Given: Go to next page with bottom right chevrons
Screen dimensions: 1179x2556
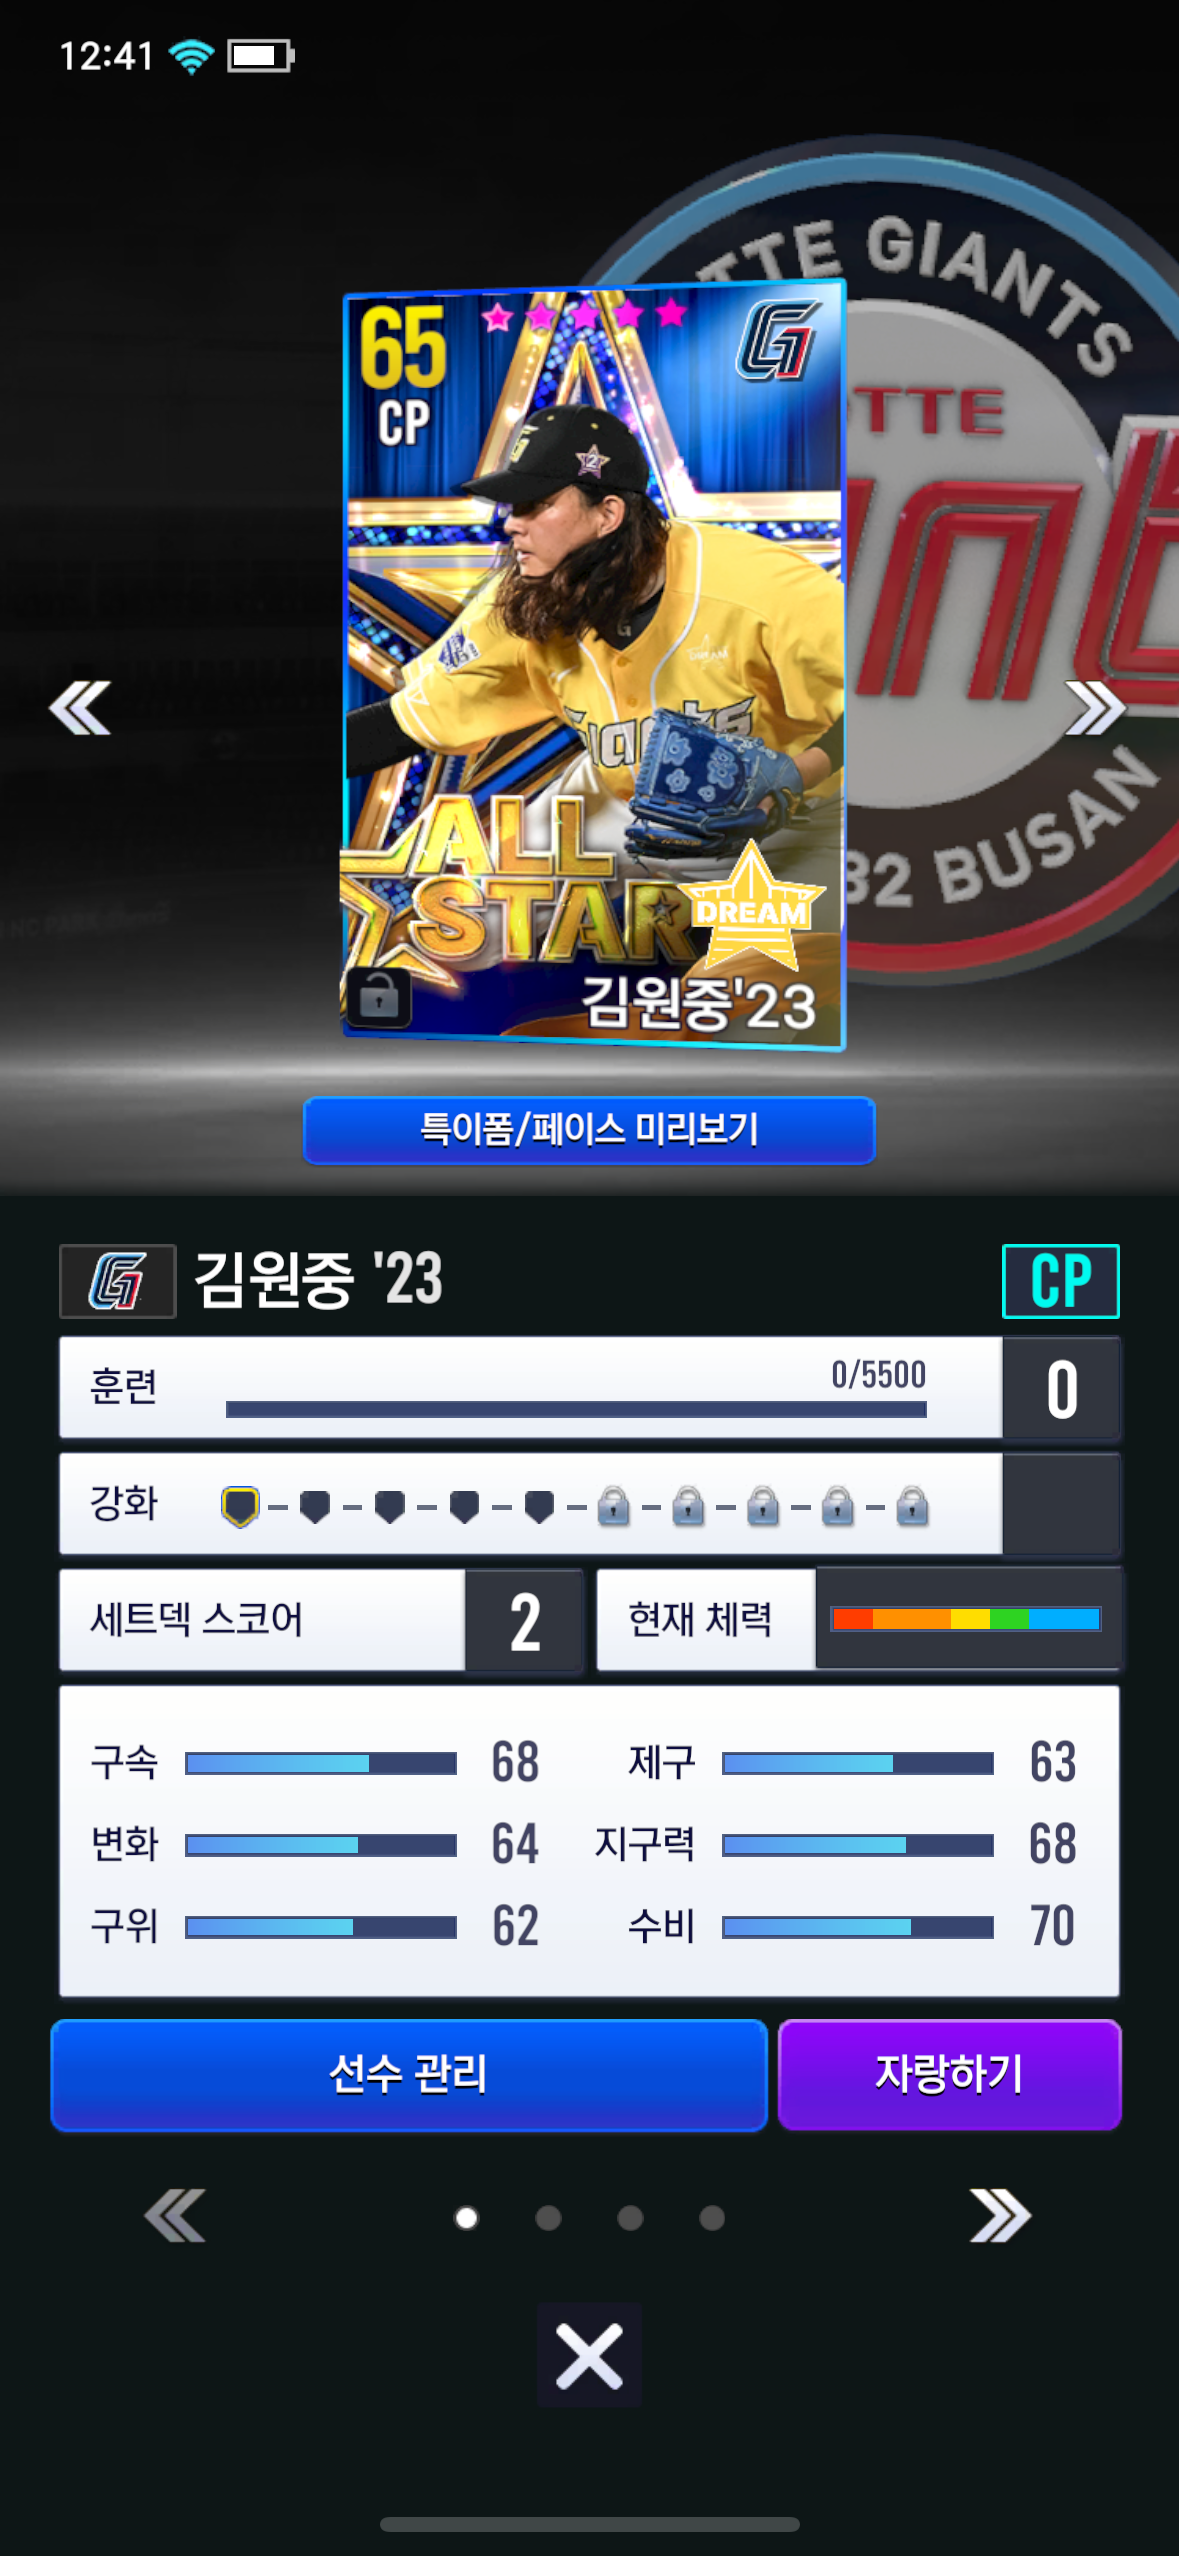Looking at the screenshot, I should [x=1000, y=2216].
